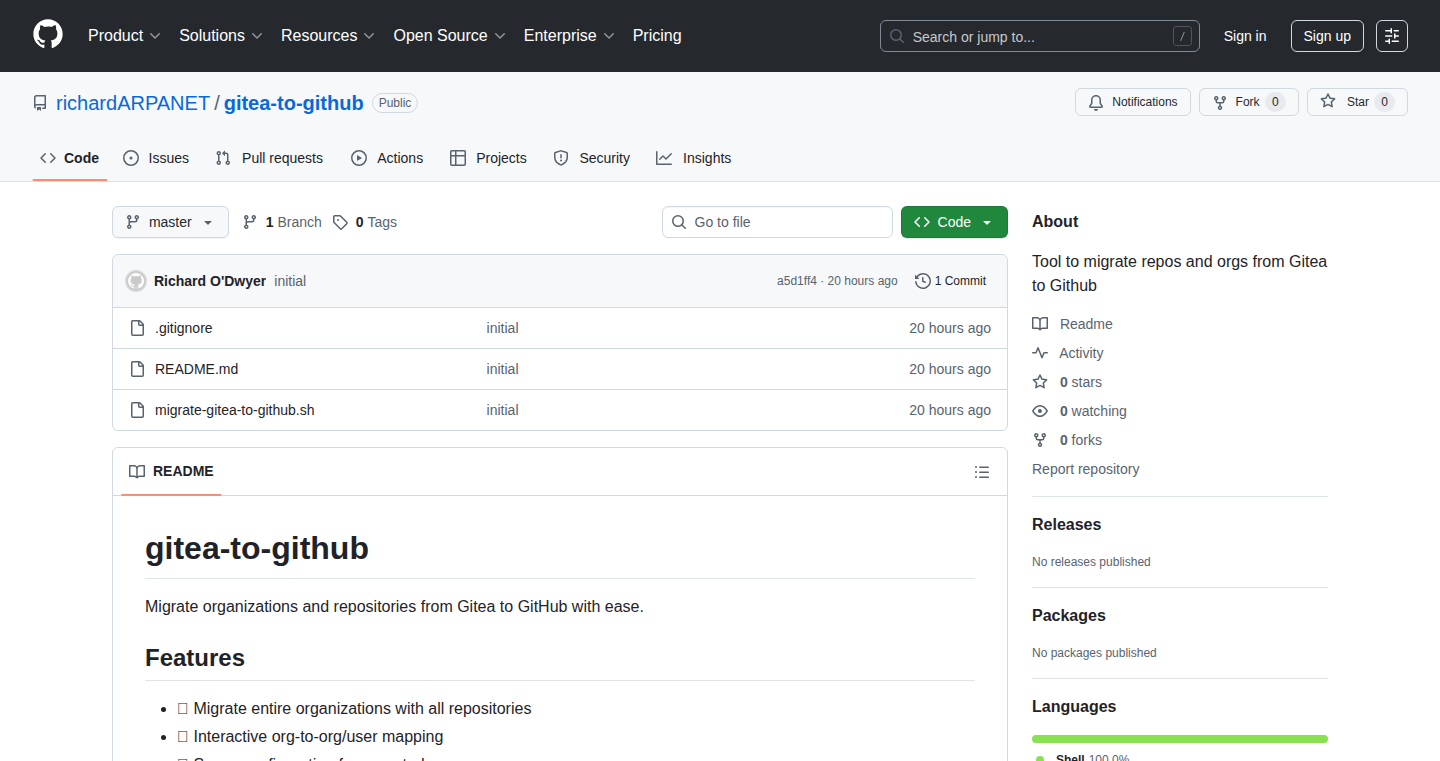Click the file icon of README.md

pos(138,369)
